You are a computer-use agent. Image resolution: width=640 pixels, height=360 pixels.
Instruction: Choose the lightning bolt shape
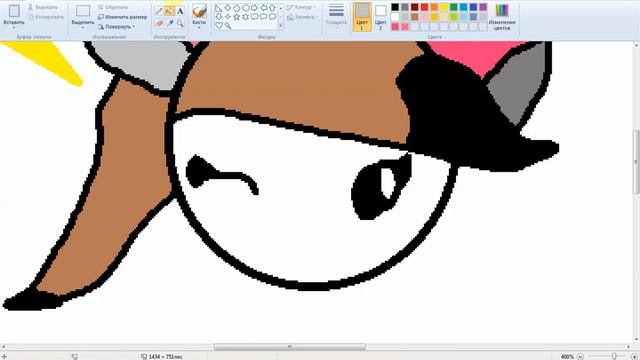point(228,26)
